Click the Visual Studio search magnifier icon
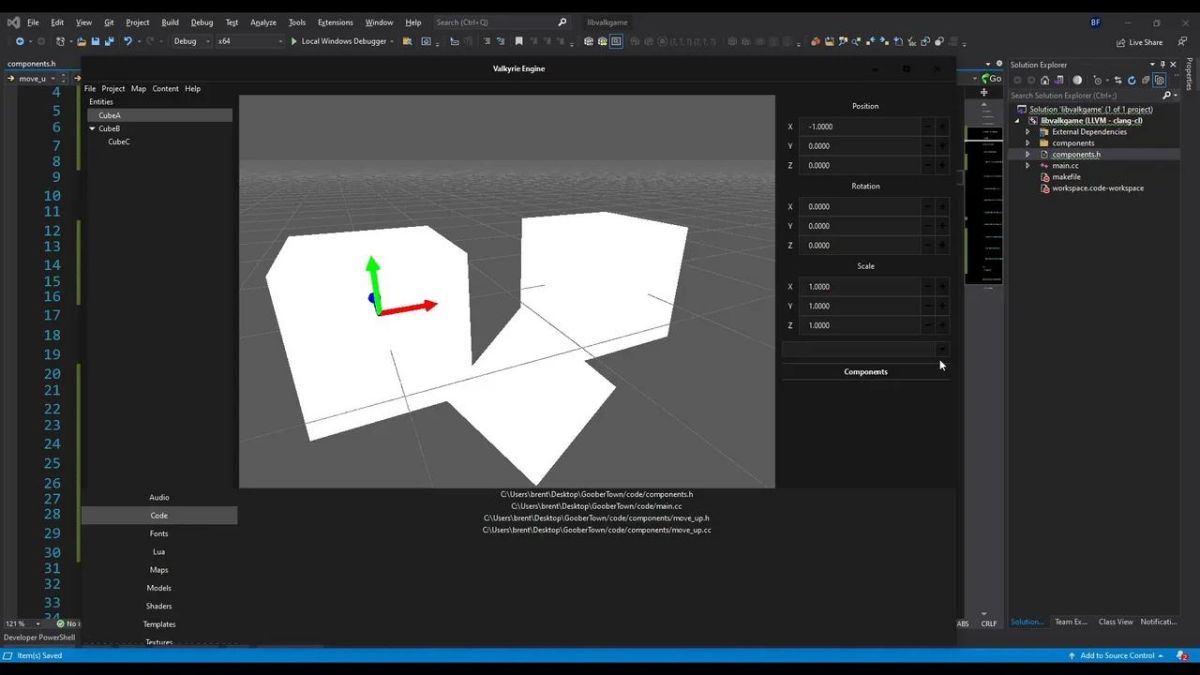This screenshot has width=1200, height=675. pyautogui.click(x=562, y=22)
